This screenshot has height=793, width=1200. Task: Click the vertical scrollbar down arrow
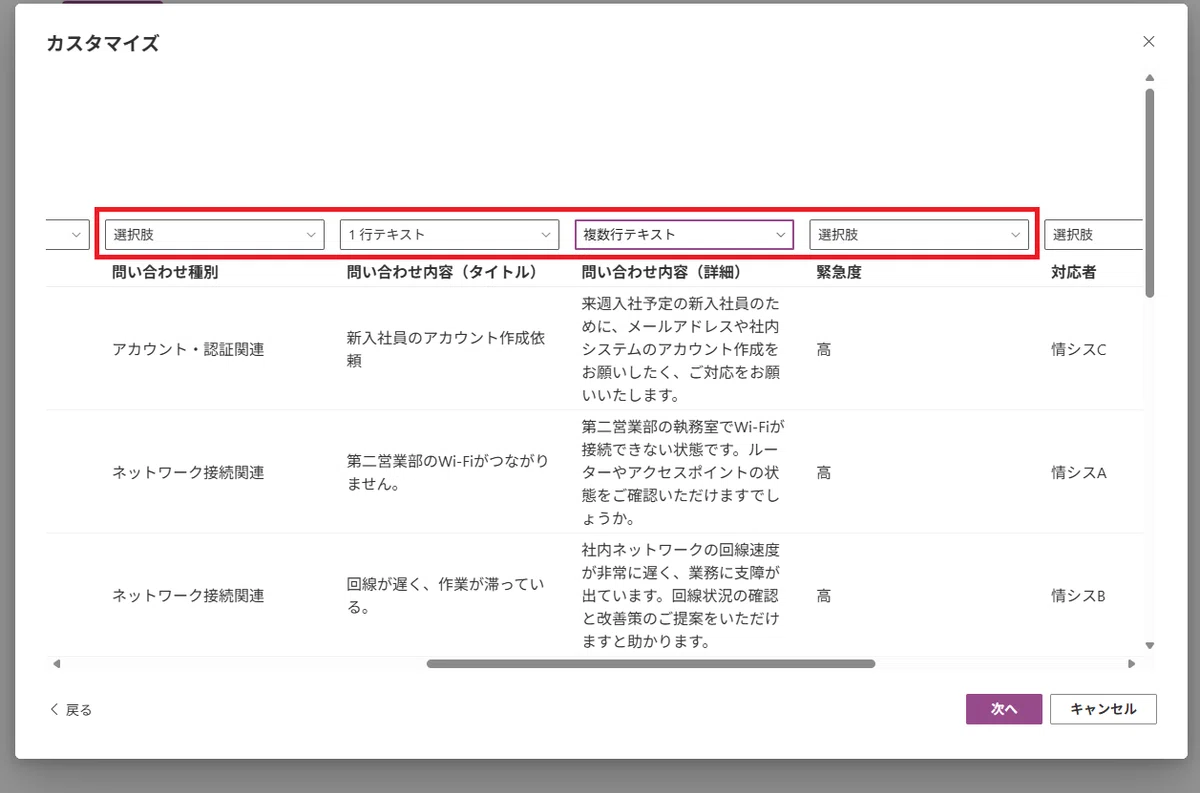[x=1150, y=646]
